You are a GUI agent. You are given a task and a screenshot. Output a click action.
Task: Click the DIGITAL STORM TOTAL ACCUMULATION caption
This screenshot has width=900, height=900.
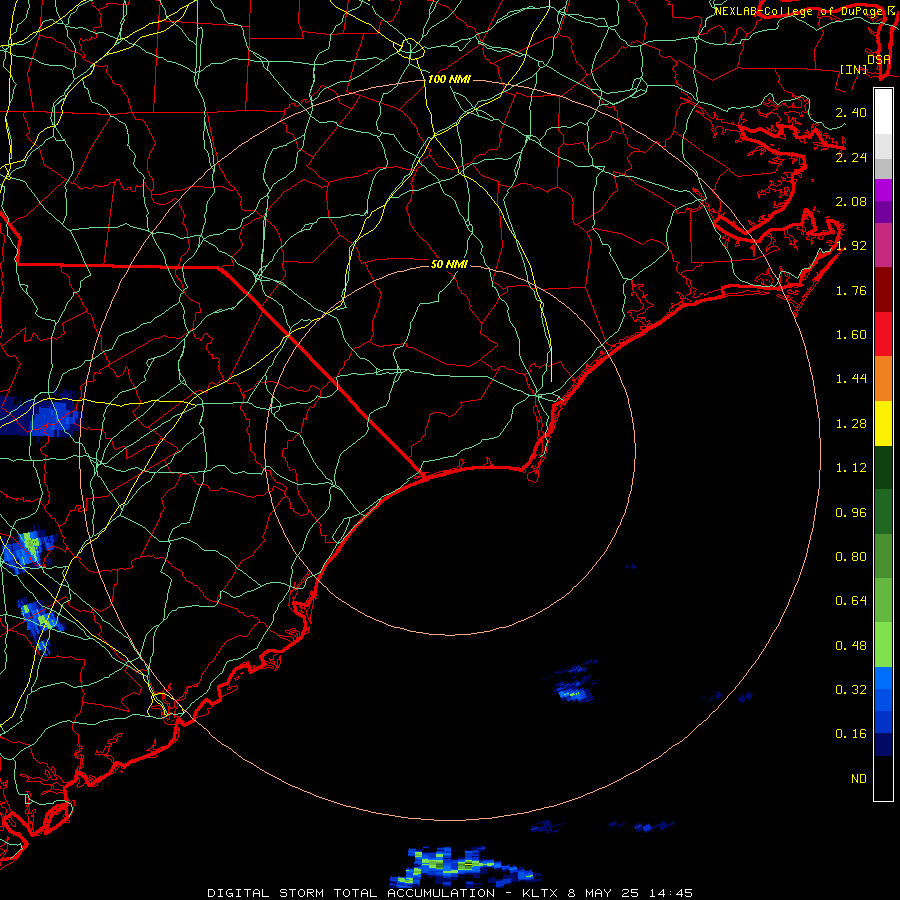(x=351, y=893)
